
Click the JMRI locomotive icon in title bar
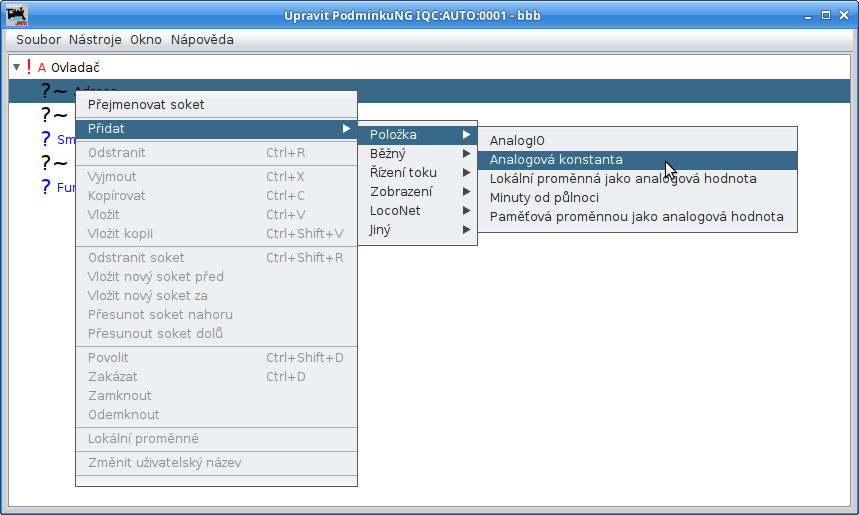[x=17, y=15]
